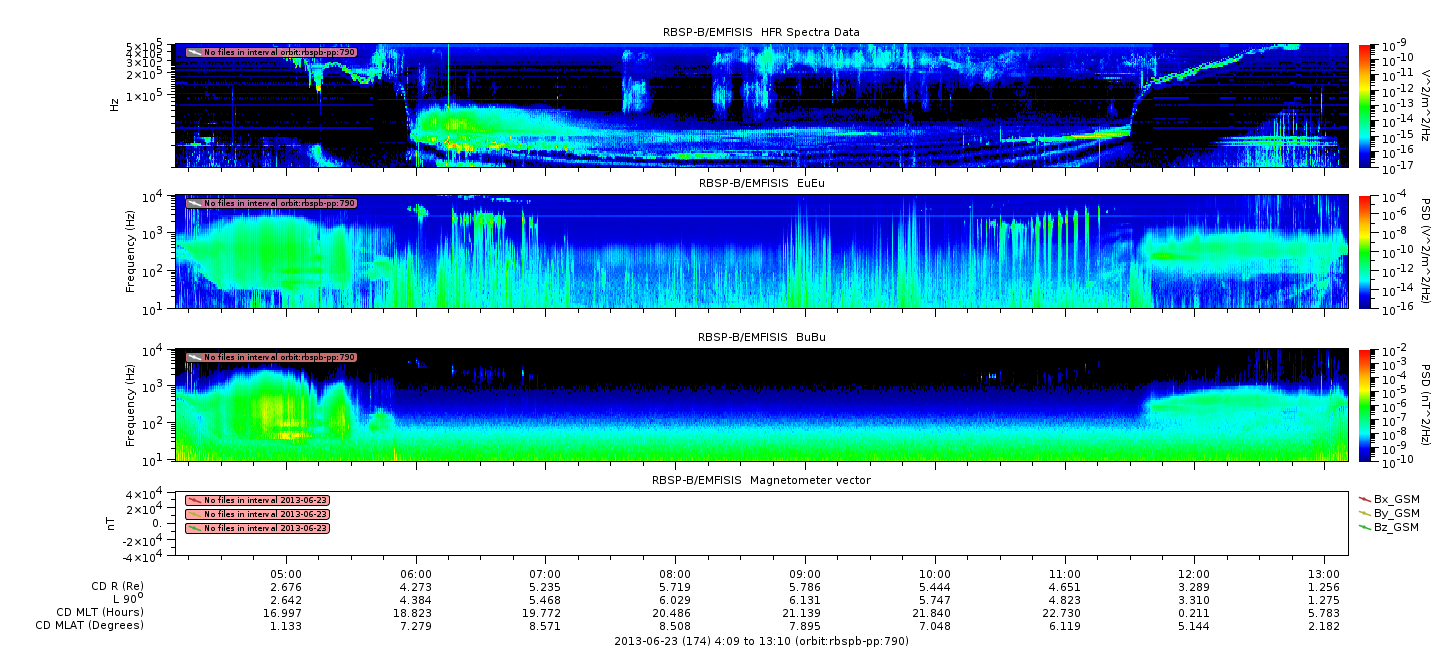Click the warning icon in the HFR Spectra panel
The image size is (1447, 658).
(194, 51)
